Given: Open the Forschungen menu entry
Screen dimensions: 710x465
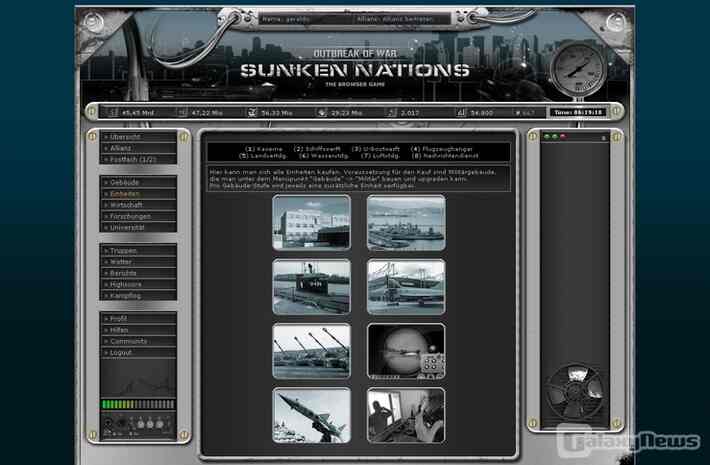Looking at the screenshot, I should point(138,216).
